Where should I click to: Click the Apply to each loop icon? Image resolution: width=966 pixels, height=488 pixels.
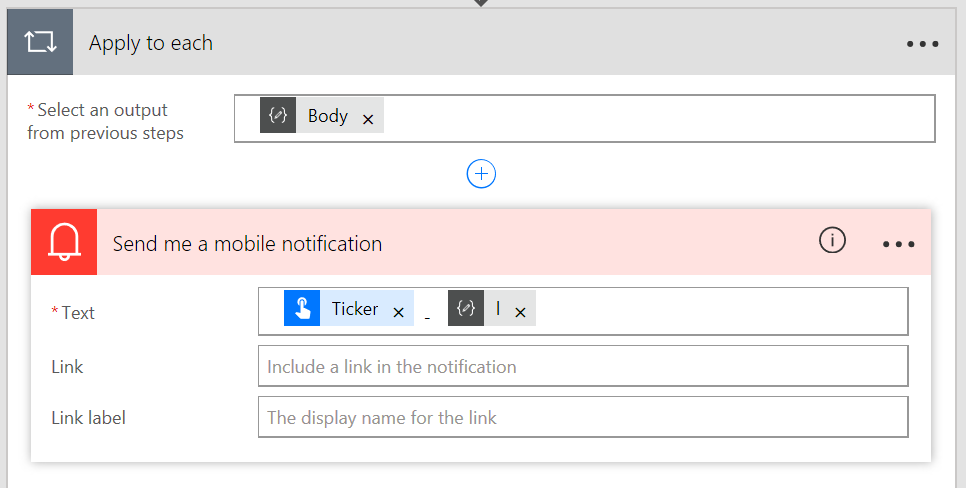coord(40,43)
